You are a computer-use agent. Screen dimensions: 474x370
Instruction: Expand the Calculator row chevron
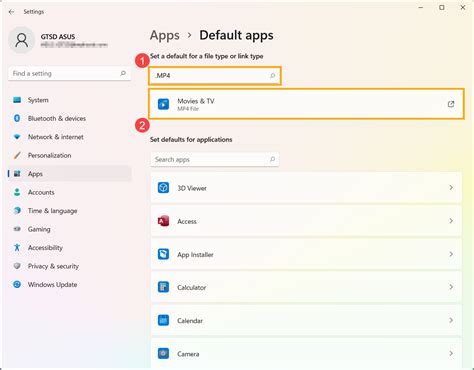tap(451, 287)
